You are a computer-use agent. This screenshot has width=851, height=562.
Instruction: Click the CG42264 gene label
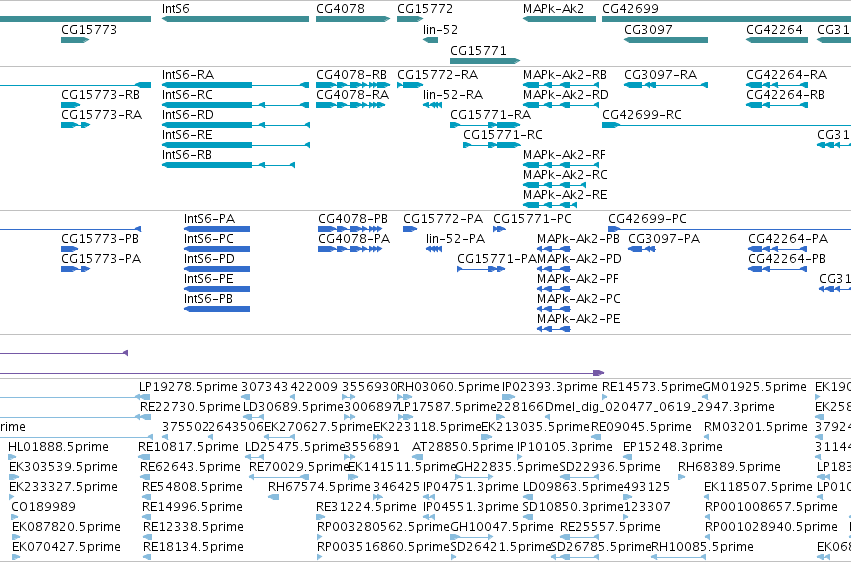click(x=774, y=30)
